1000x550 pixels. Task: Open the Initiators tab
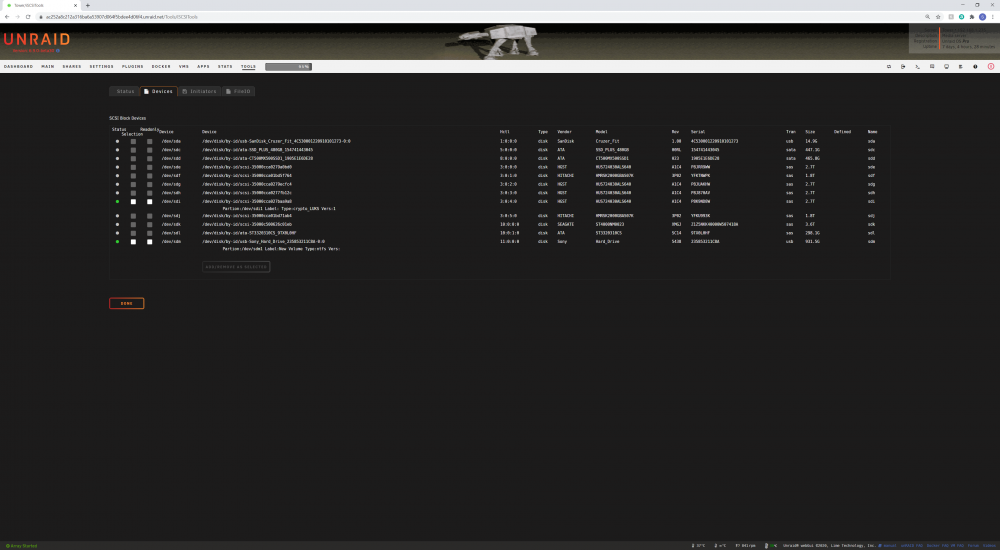click(200, 91)
